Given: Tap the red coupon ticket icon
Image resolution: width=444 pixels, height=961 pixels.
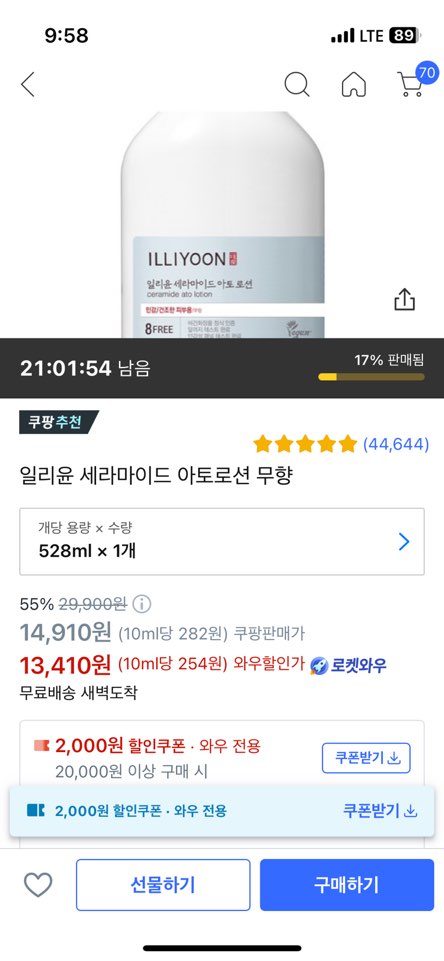Looking at the screenshot, I should 41,746.
